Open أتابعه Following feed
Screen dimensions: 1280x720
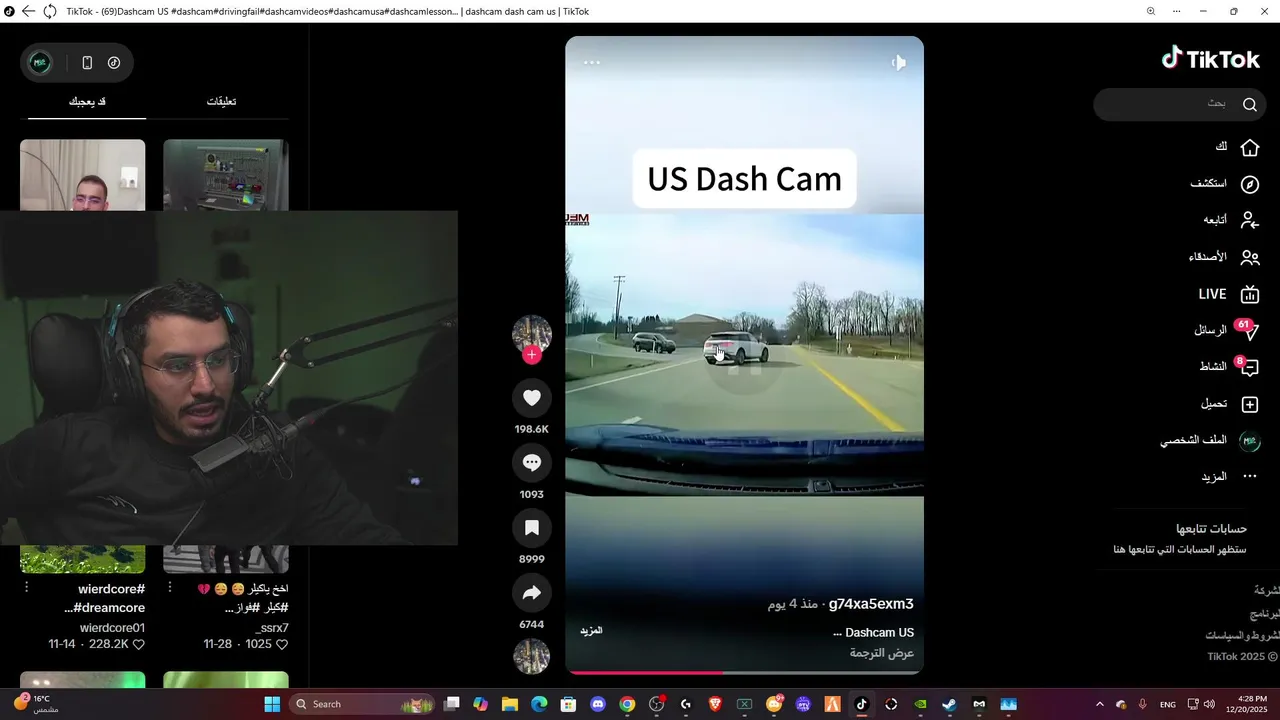[x=1231, y=220]
